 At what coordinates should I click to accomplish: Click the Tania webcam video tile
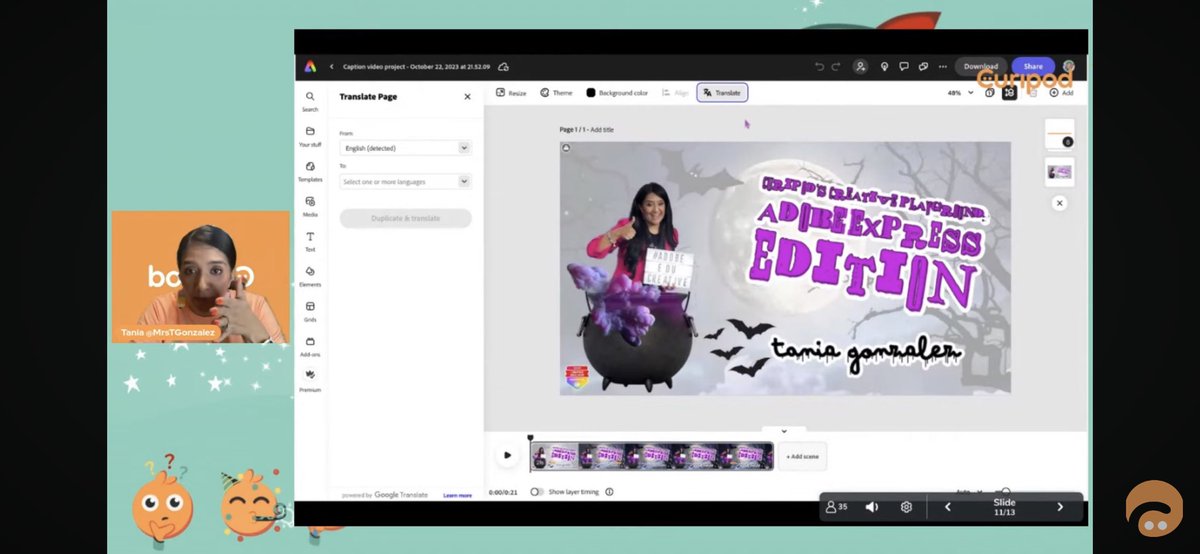(x=200, y=277)
